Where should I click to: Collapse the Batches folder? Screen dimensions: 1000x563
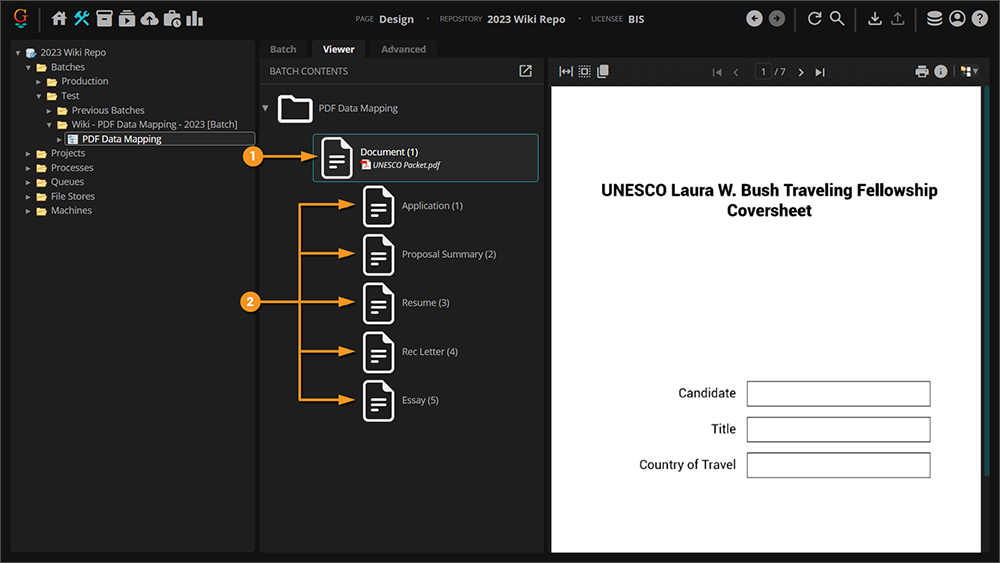tap(28, 67)
